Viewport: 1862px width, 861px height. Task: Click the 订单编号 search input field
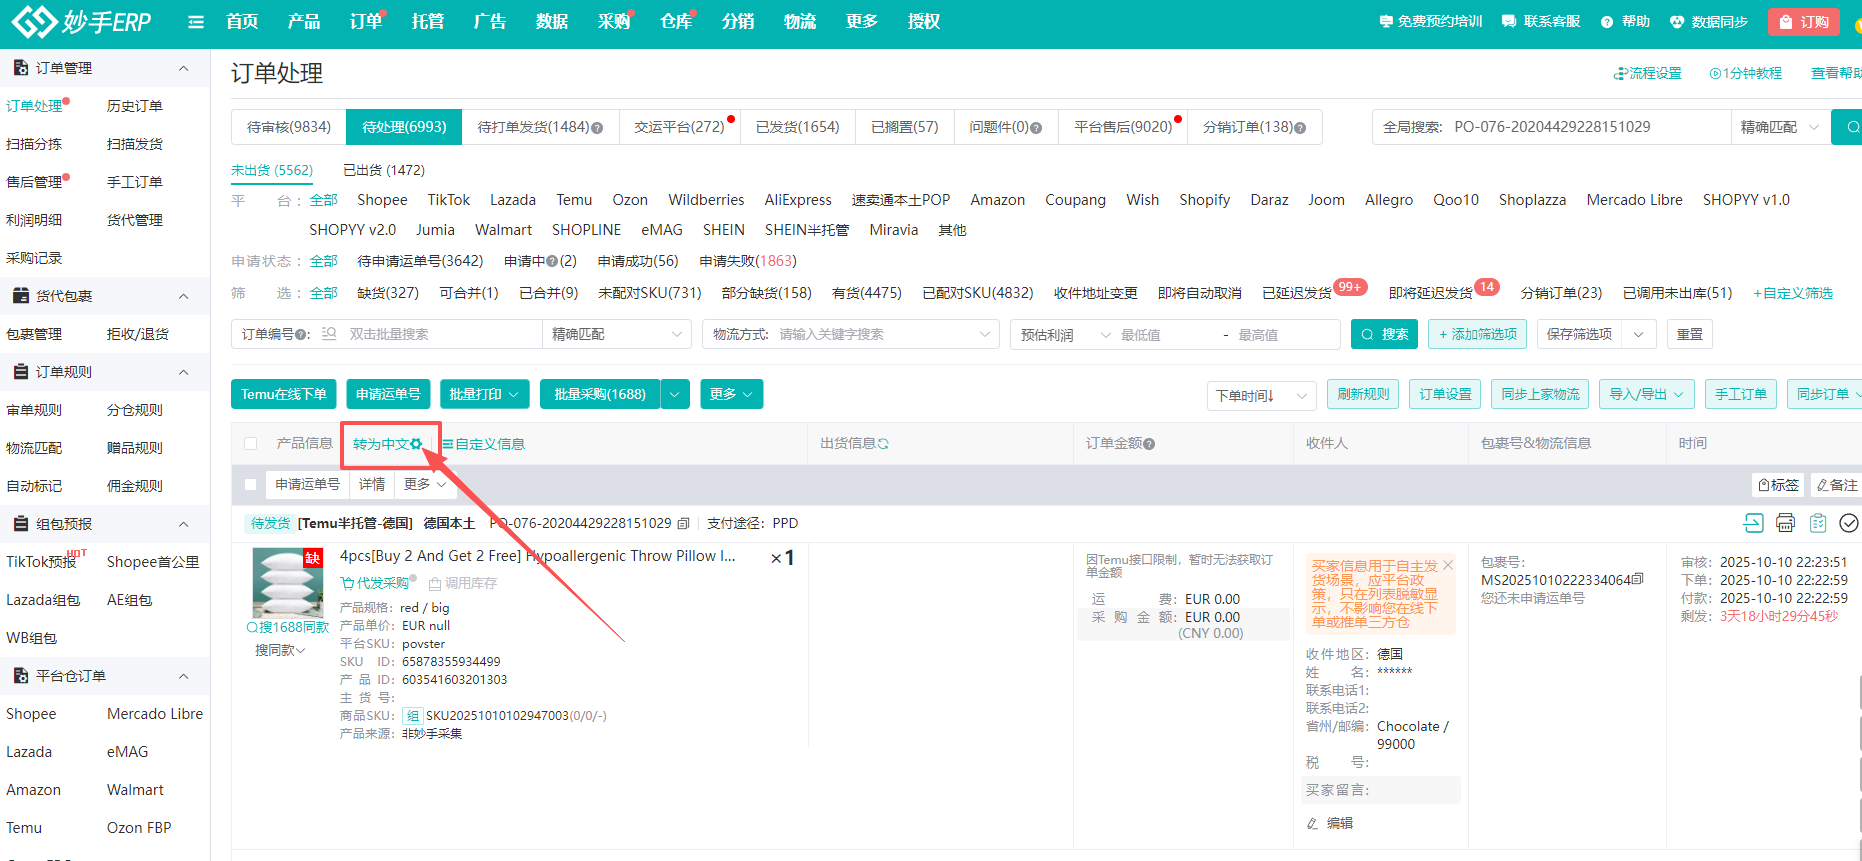coord(440,334)
